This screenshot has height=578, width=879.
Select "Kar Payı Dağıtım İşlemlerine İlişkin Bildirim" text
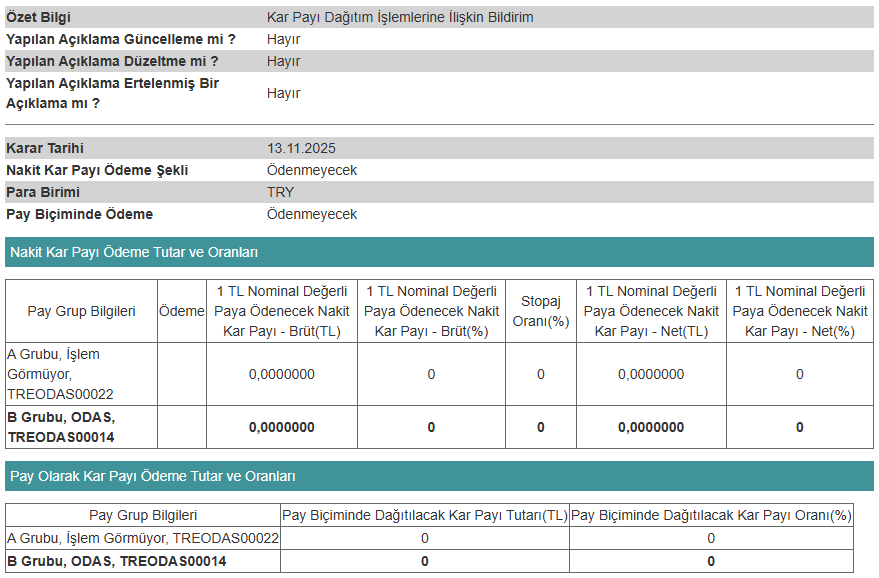400,17
